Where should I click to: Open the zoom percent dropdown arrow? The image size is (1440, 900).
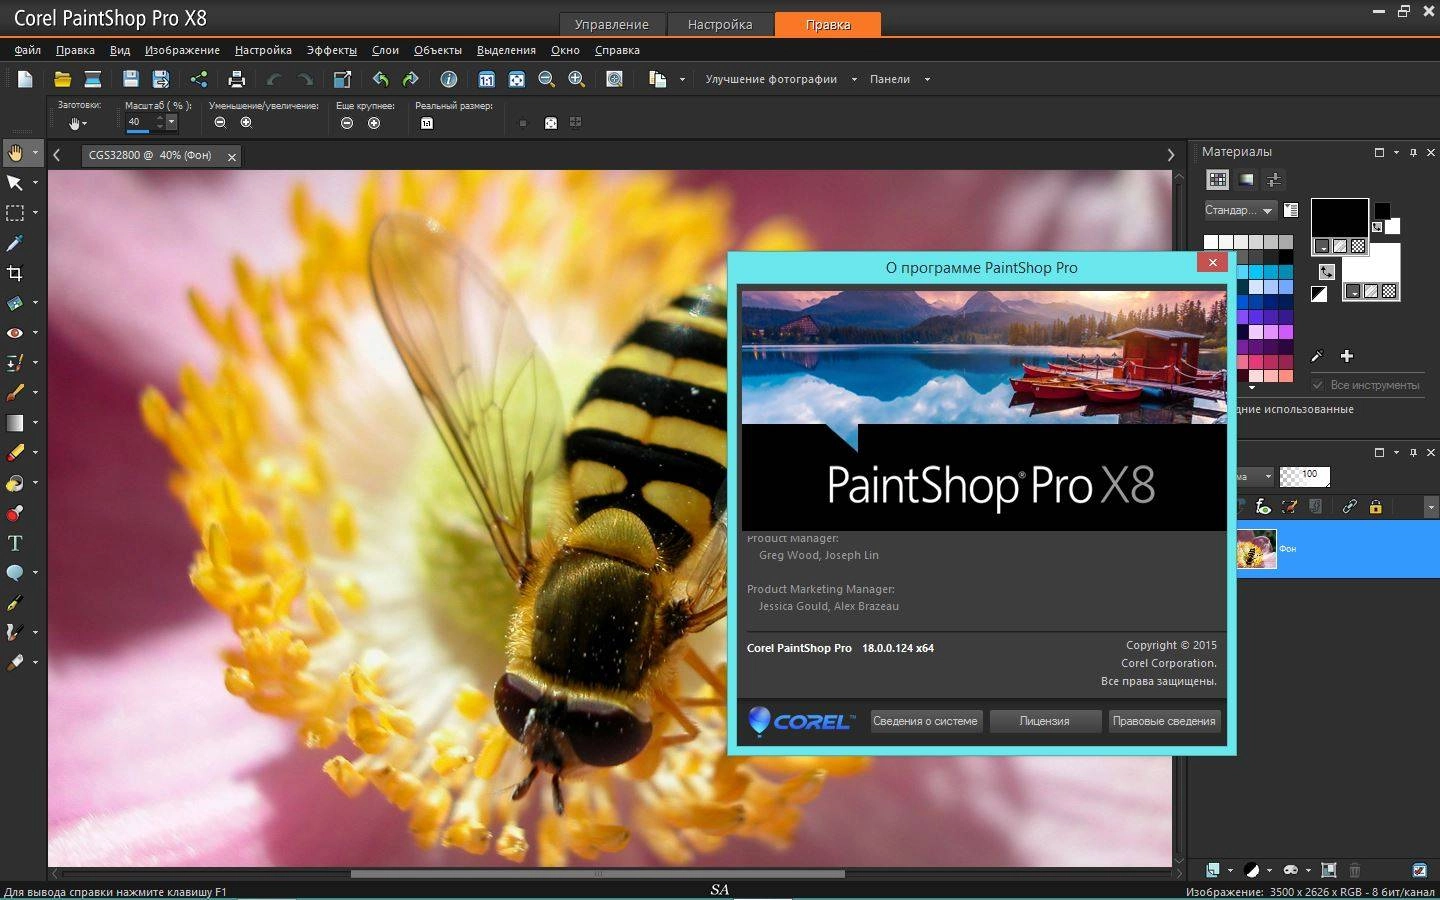(x=171, y=122)
